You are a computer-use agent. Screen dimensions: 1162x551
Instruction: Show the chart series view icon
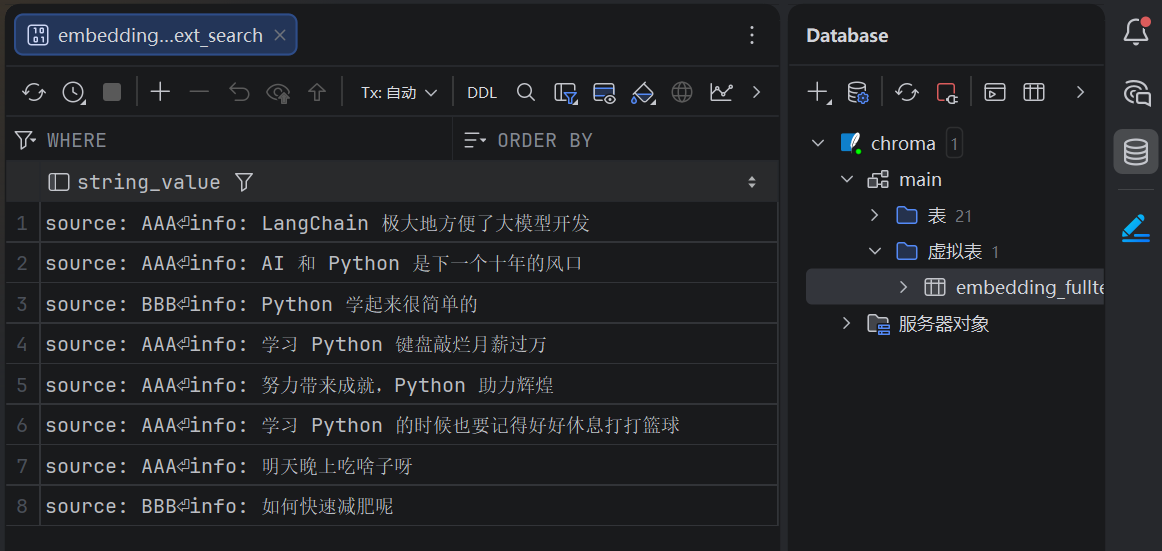721,93
